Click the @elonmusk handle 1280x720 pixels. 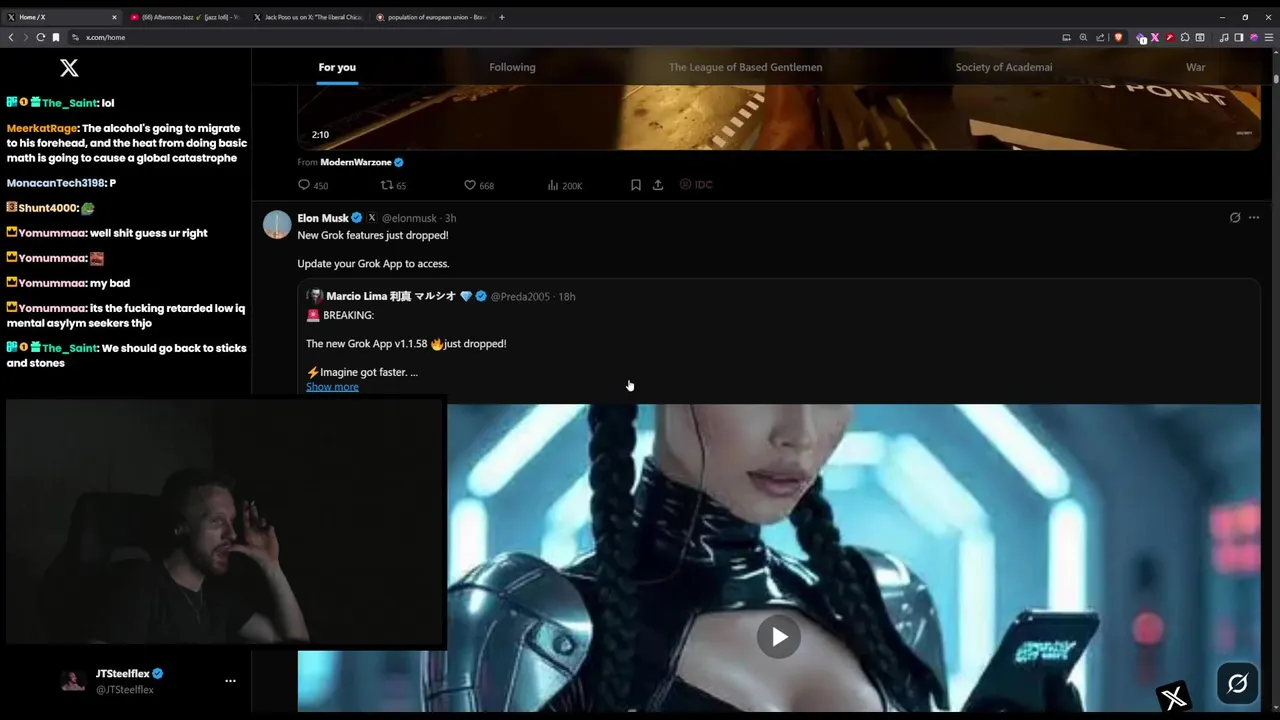point(409,218)
